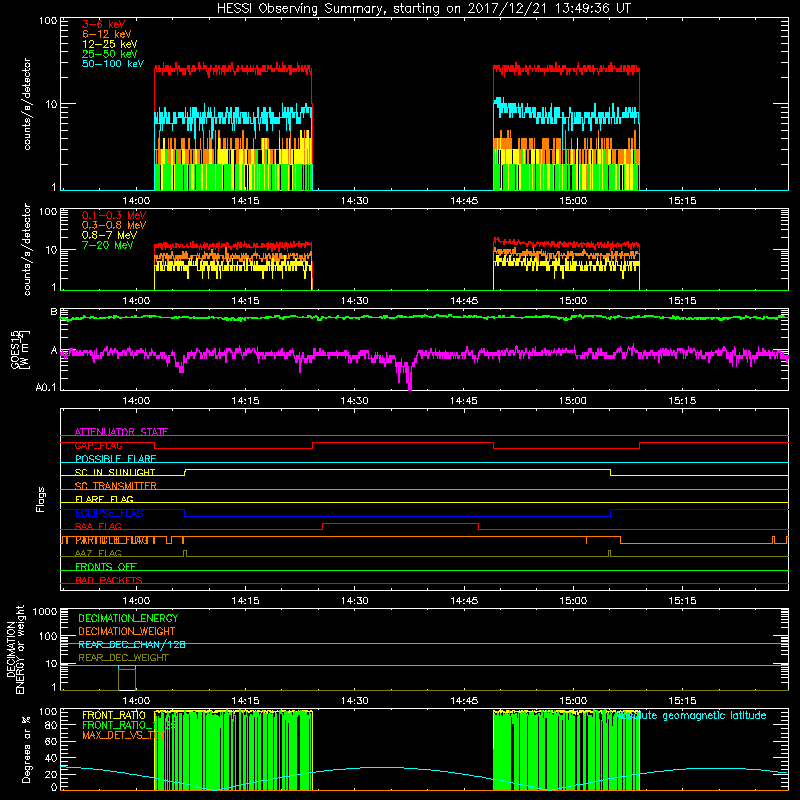Select the SAA_FLAG label

tap(98, 527)
